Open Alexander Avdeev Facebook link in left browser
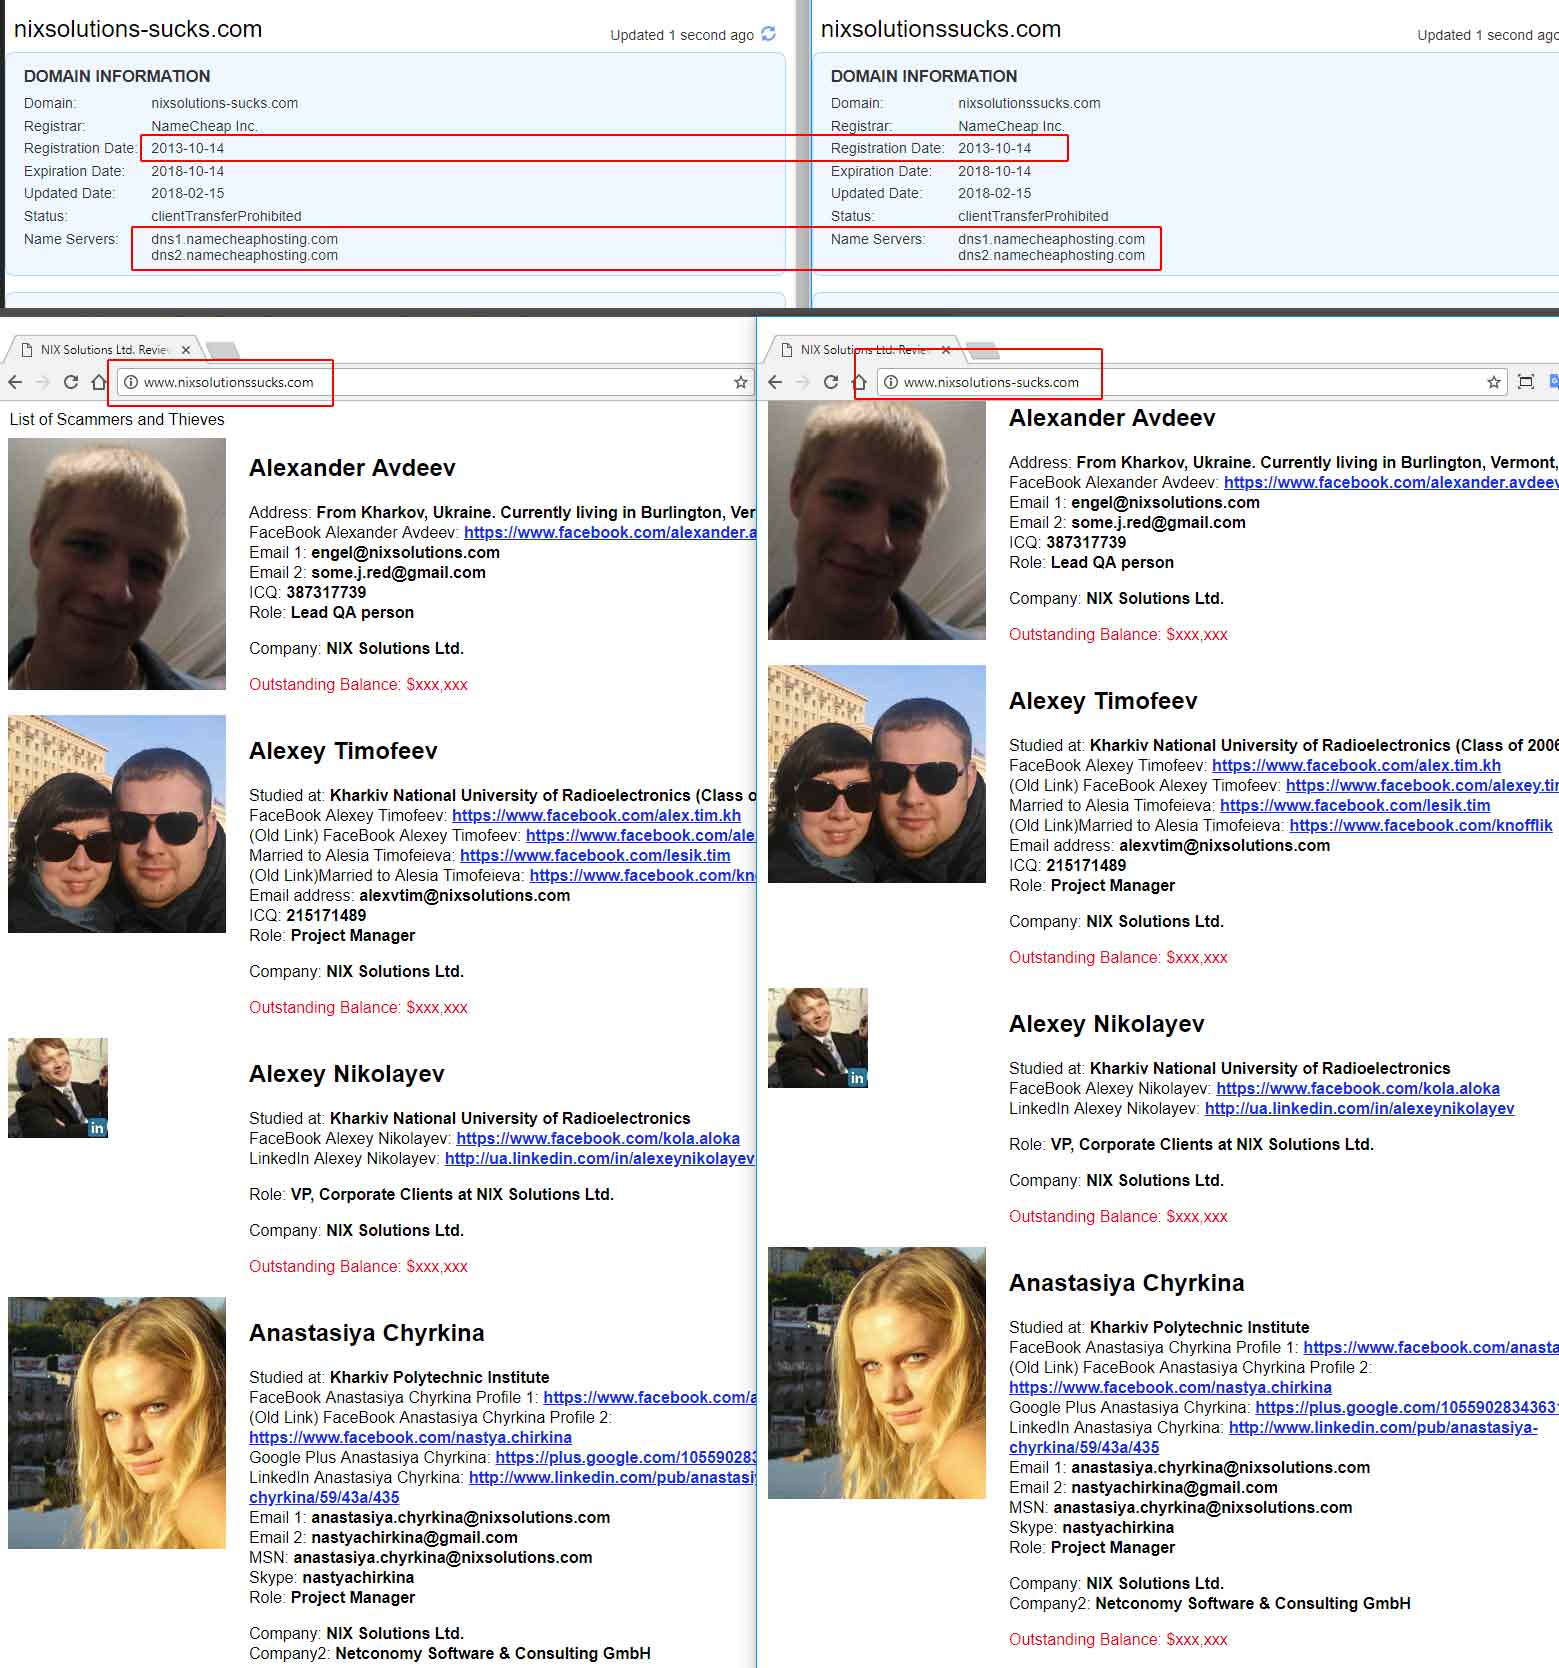 [x=610, y=532]
